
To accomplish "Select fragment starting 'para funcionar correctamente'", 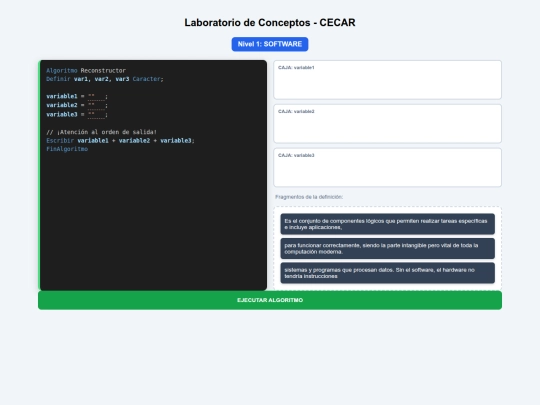I will [x=387, y=248].
